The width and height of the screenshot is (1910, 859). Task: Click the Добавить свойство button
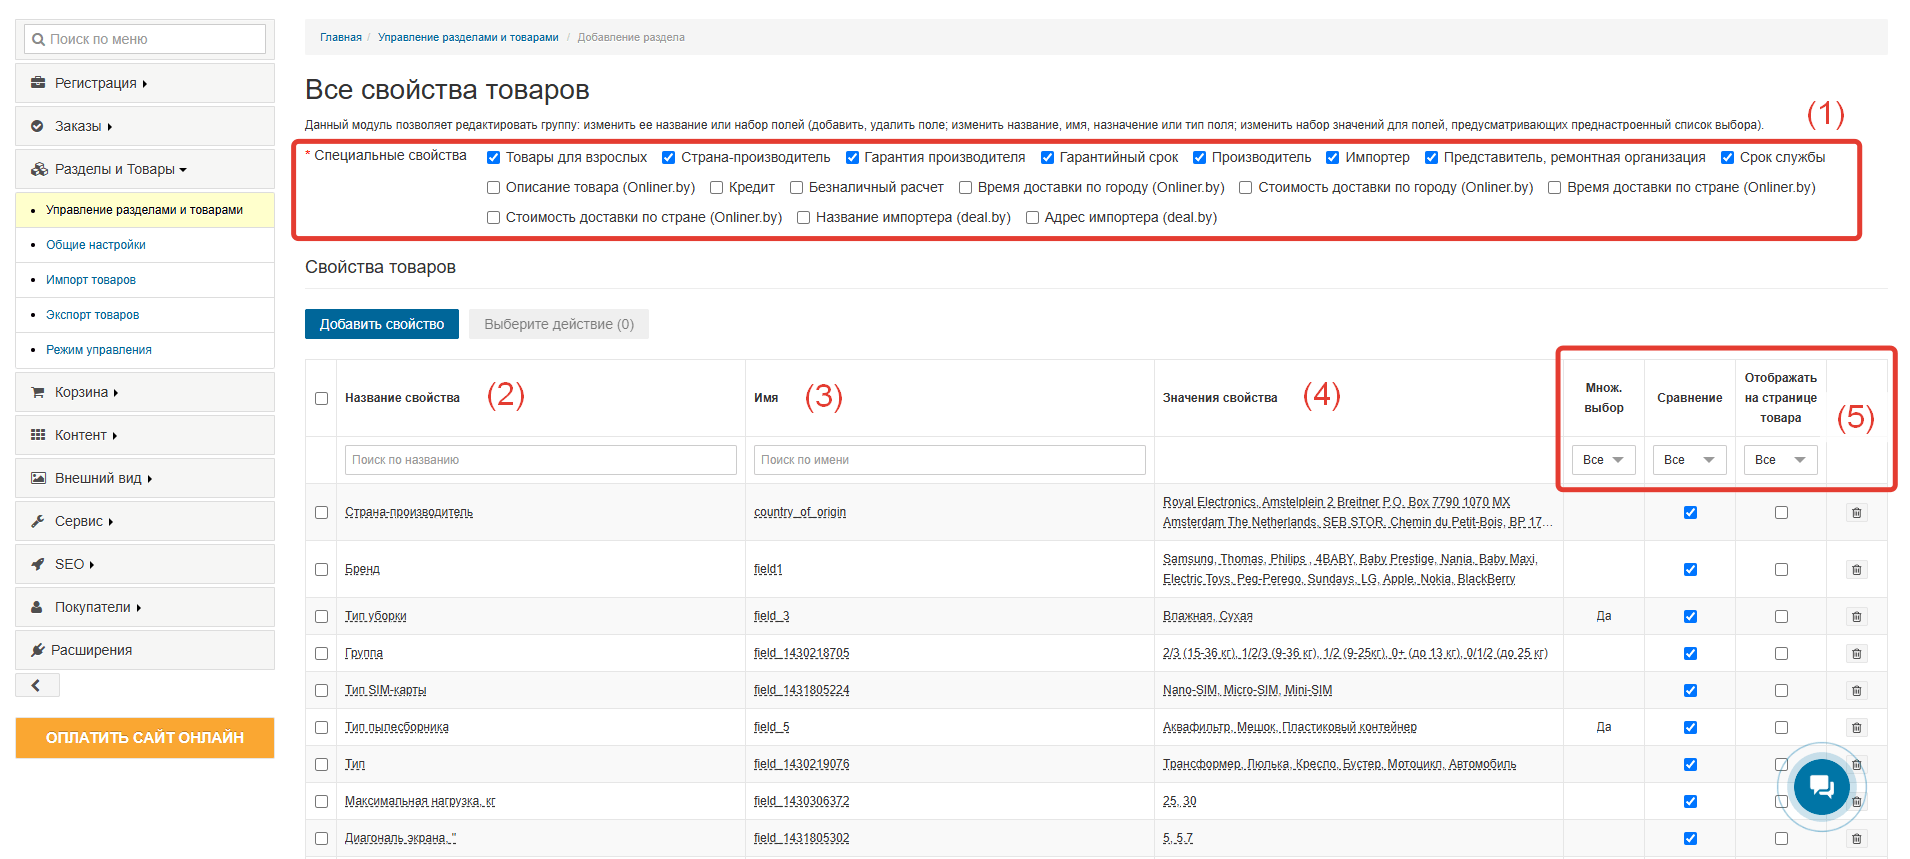(x=382, y=324)
